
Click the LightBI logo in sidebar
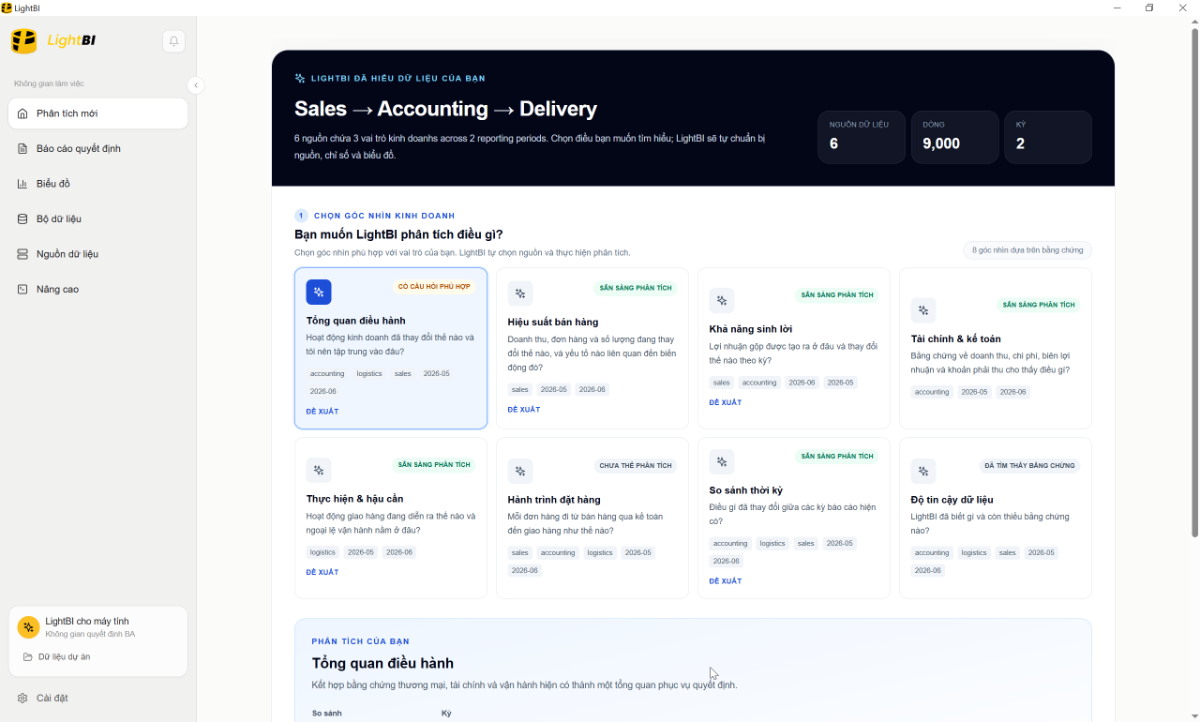54,41
